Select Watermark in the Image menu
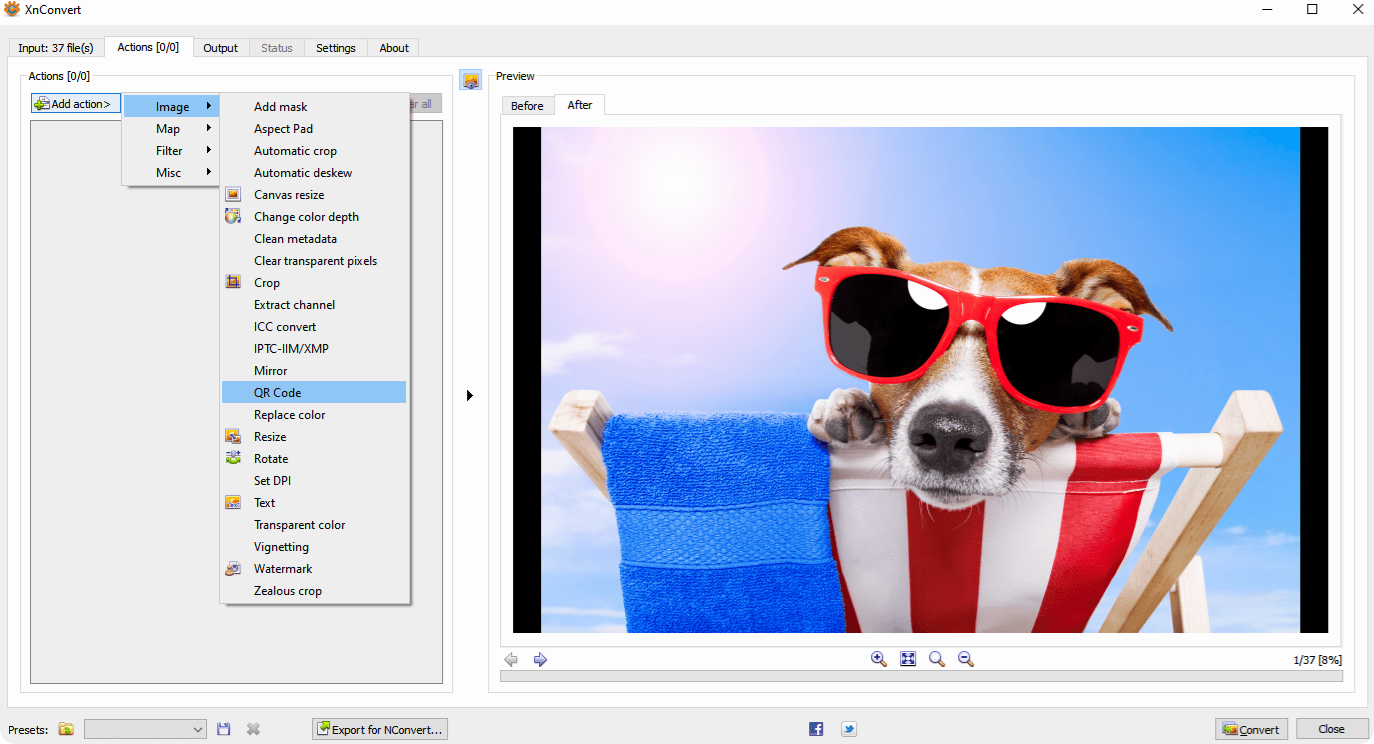 pyautogui.click(x=283, y=569)
